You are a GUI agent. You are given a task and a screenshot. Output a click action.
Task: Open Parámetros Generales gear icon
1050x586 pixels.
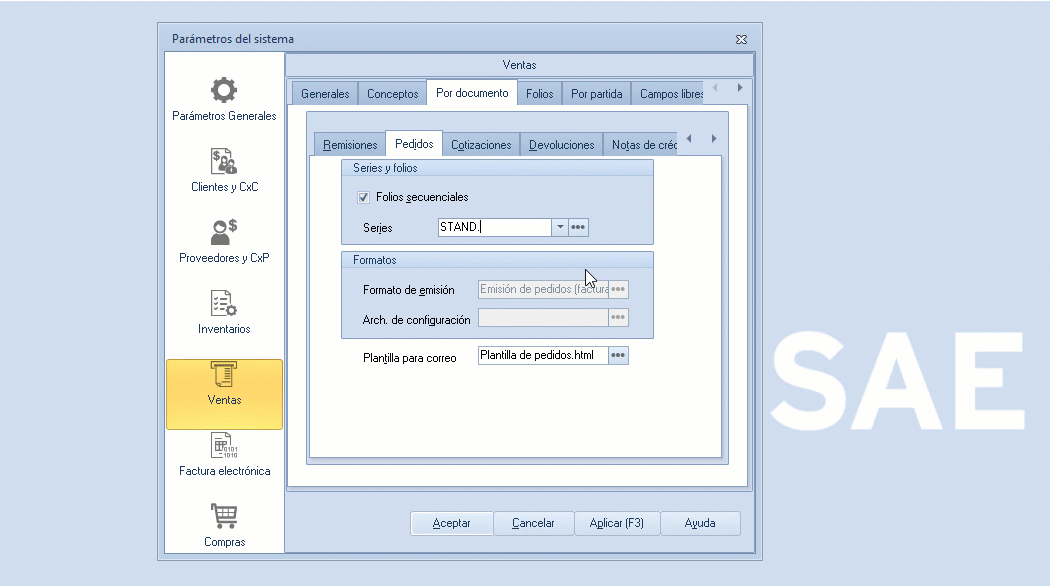[x=224, y=90]
